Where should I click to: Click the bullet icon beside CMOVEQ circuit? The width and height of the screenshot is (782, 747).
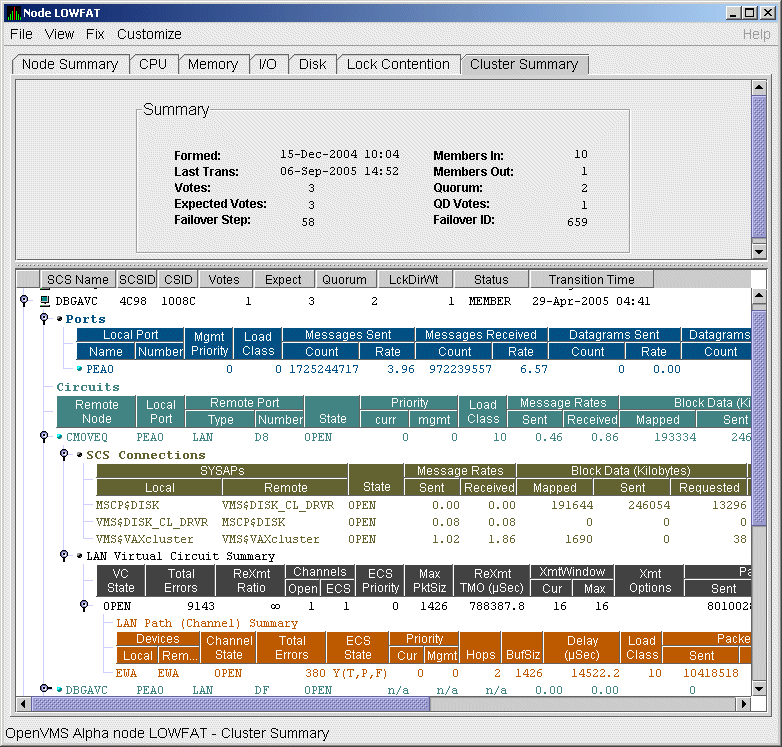[60, 437]
